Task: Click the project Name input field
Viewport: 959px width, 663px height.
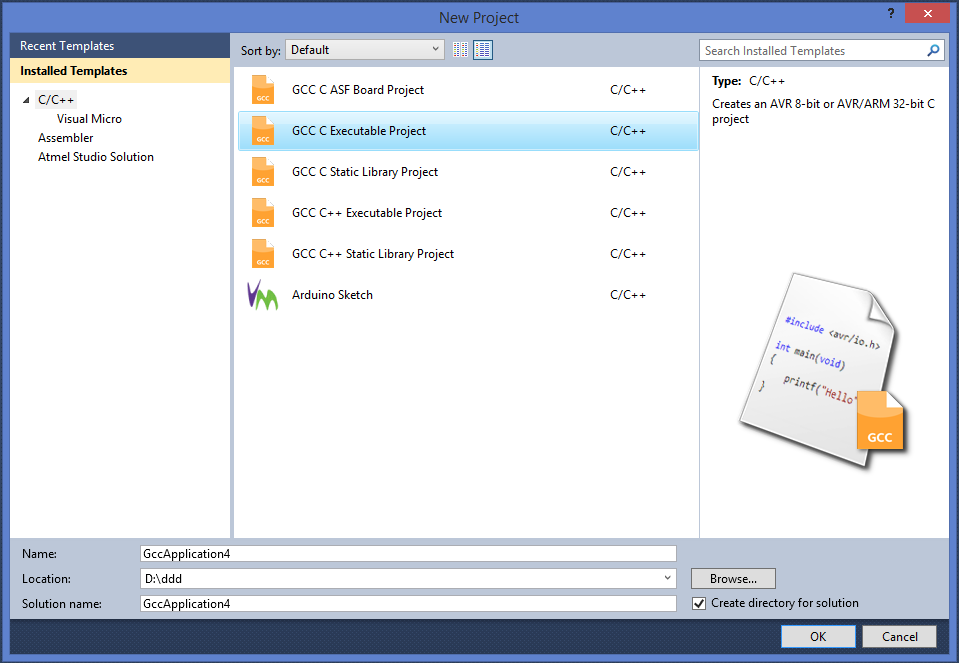Action: point(408,554)
